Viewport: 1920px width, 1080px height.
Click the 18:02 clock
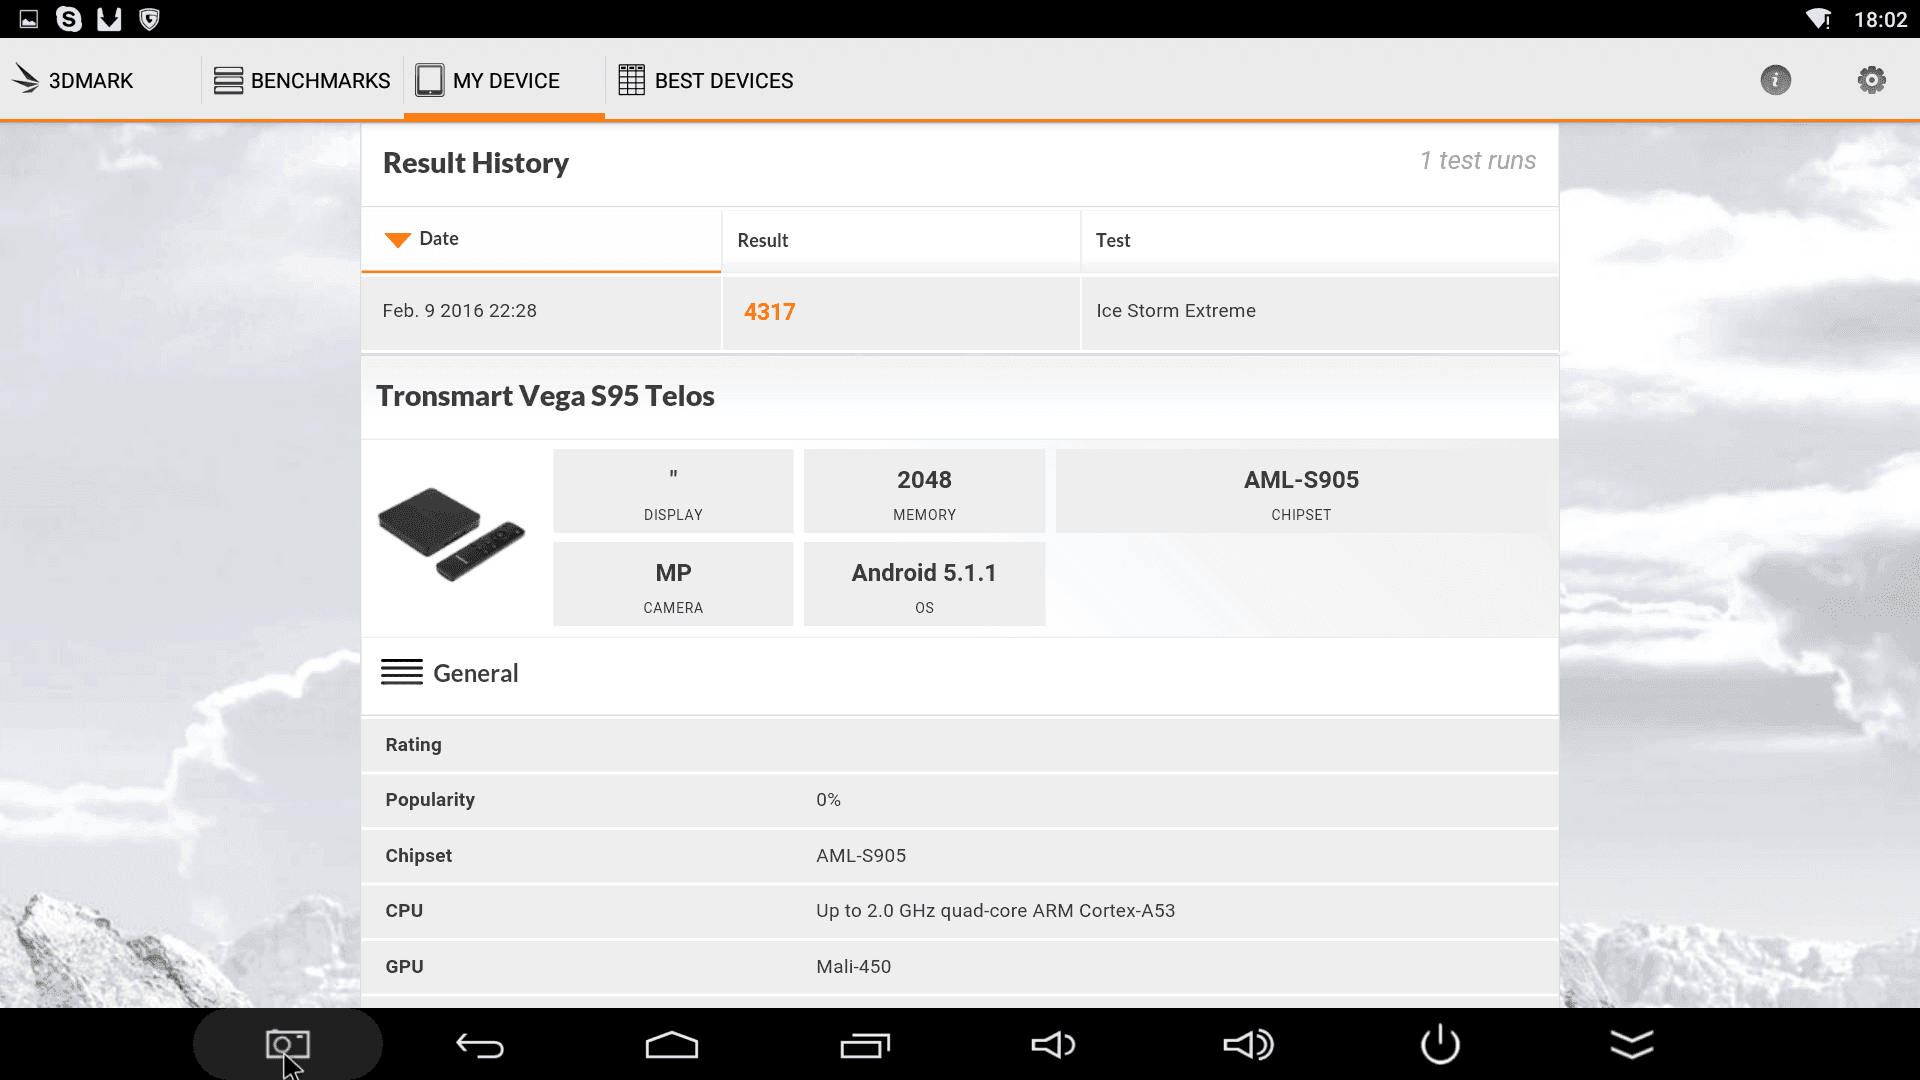(1880, 20)
